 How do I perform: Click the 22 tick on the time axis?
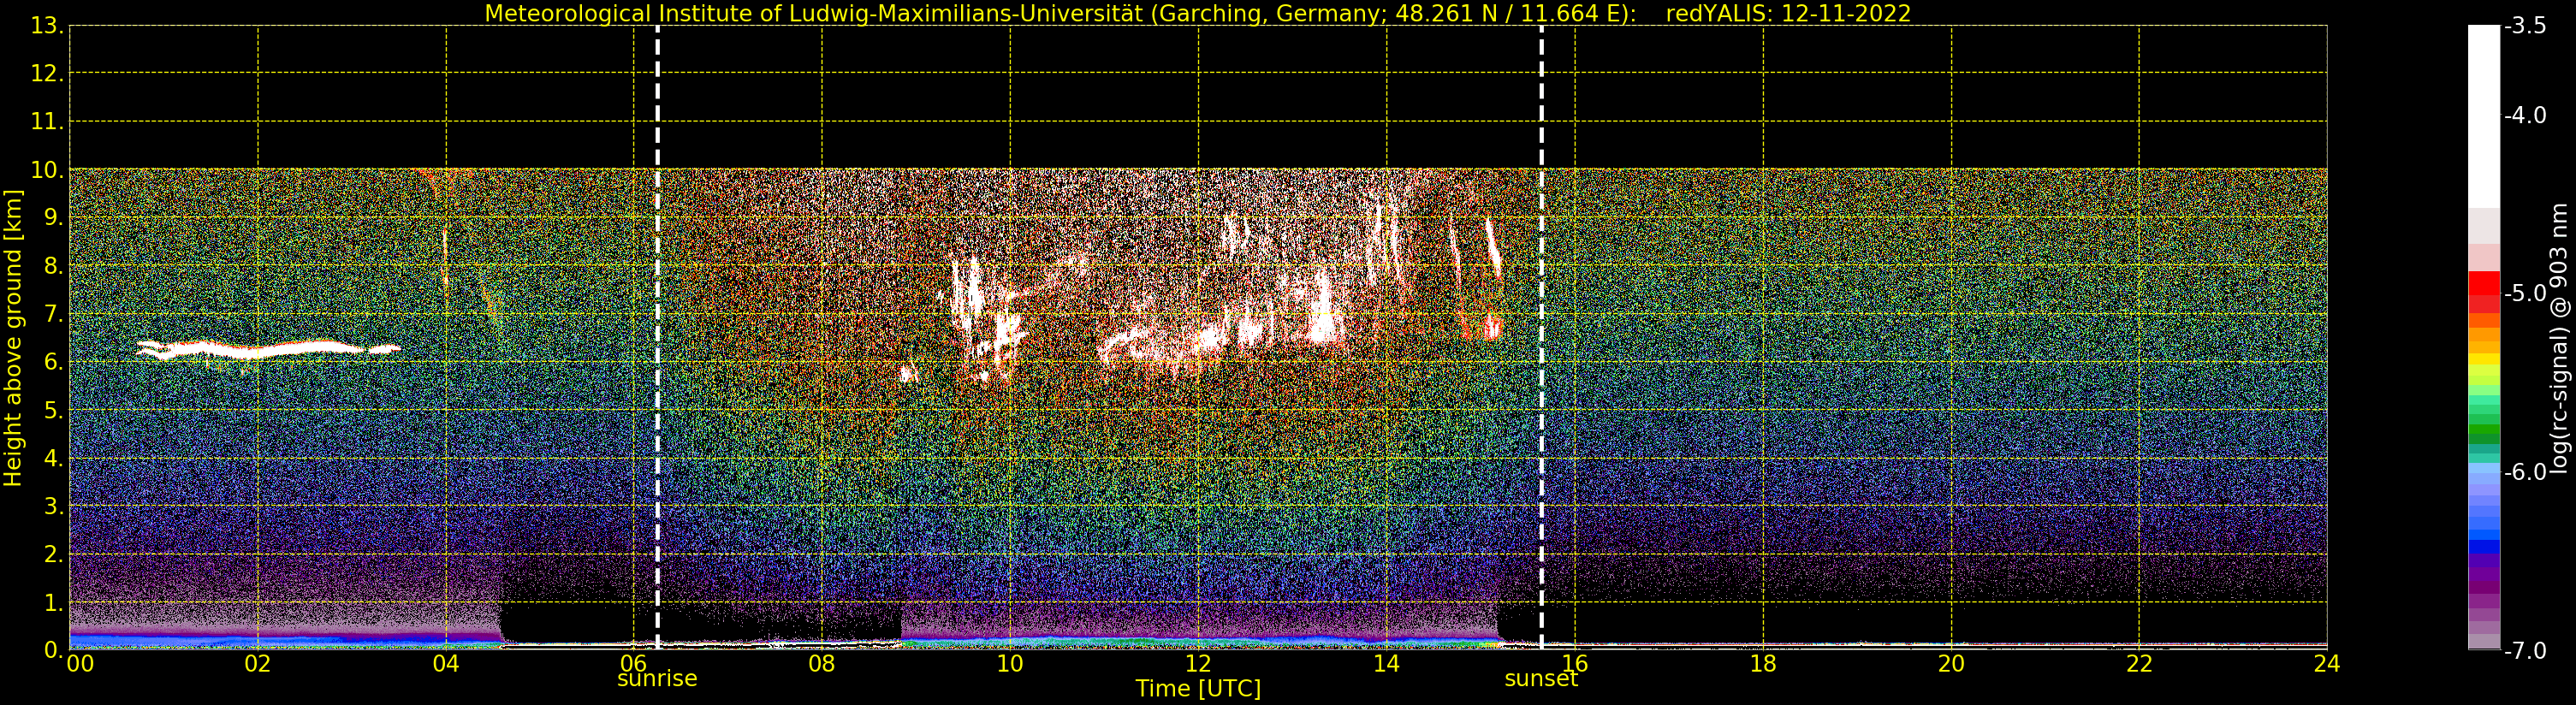coord(2139,665)
